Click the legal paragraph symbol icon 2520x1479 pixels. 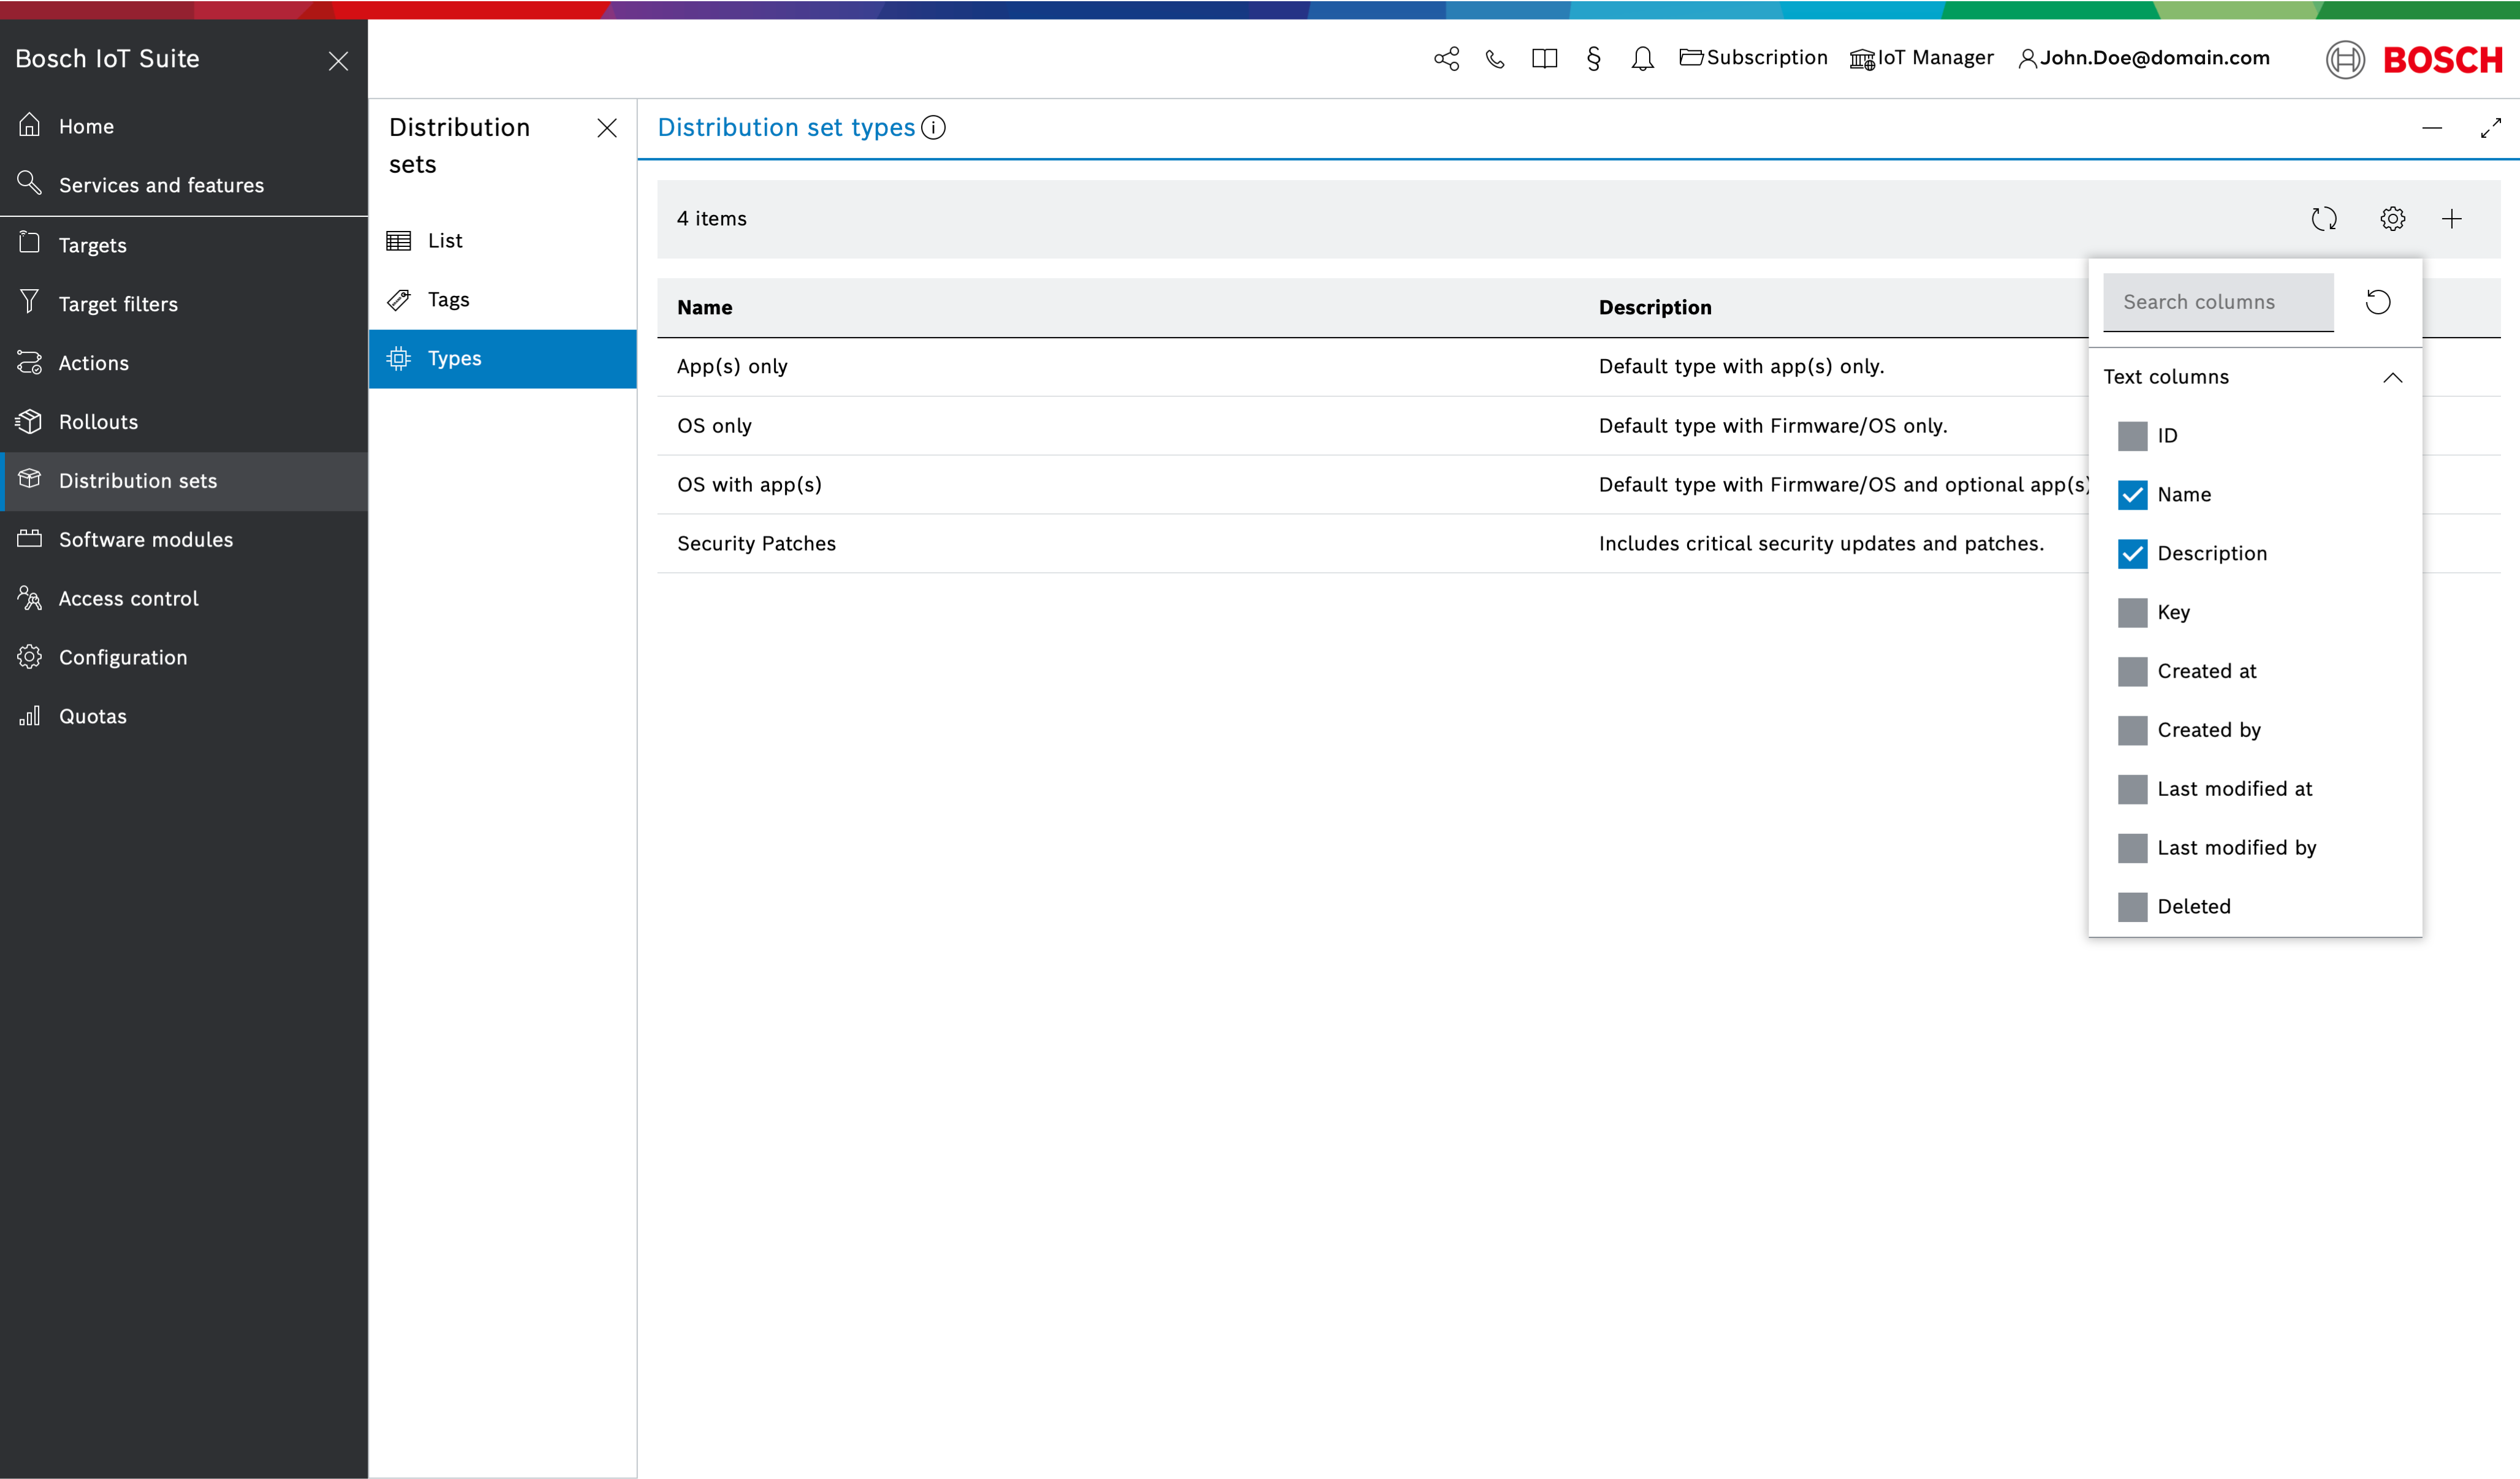[x=1593, y=59]
